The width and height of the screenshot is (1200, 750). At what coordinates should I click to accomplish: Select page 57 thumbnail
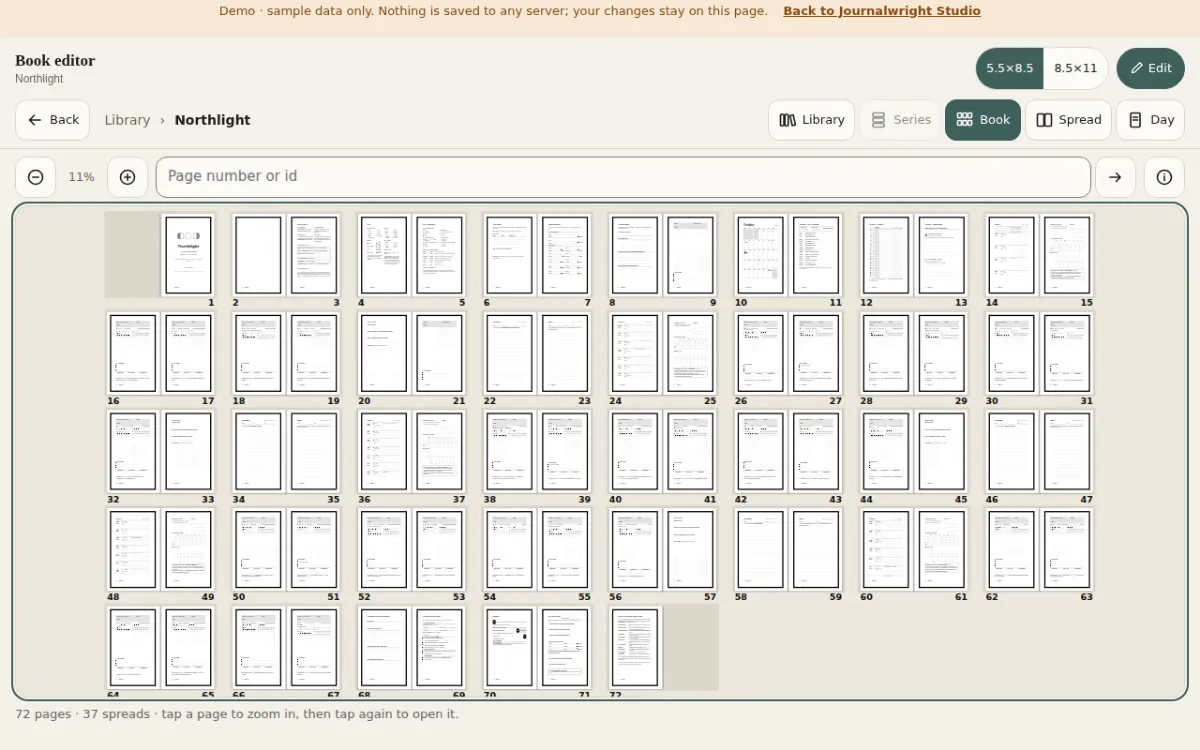click(691, 549)
